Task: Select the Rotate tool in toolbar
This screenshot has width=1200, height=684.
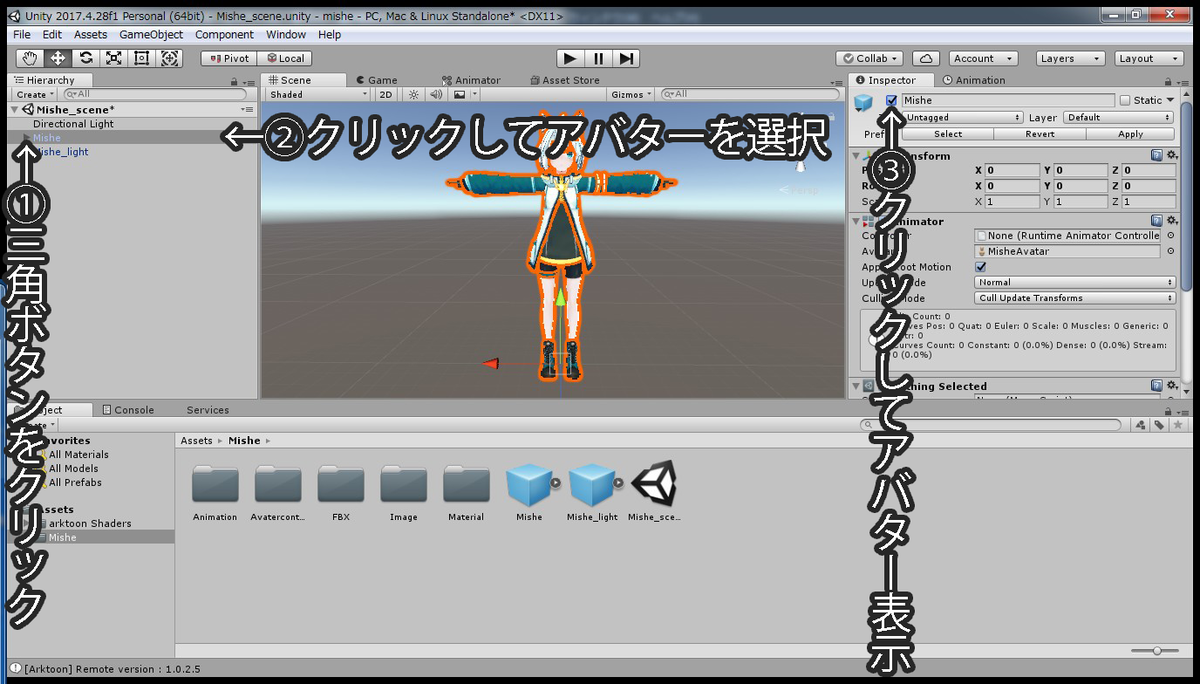Action: (86, 58)
